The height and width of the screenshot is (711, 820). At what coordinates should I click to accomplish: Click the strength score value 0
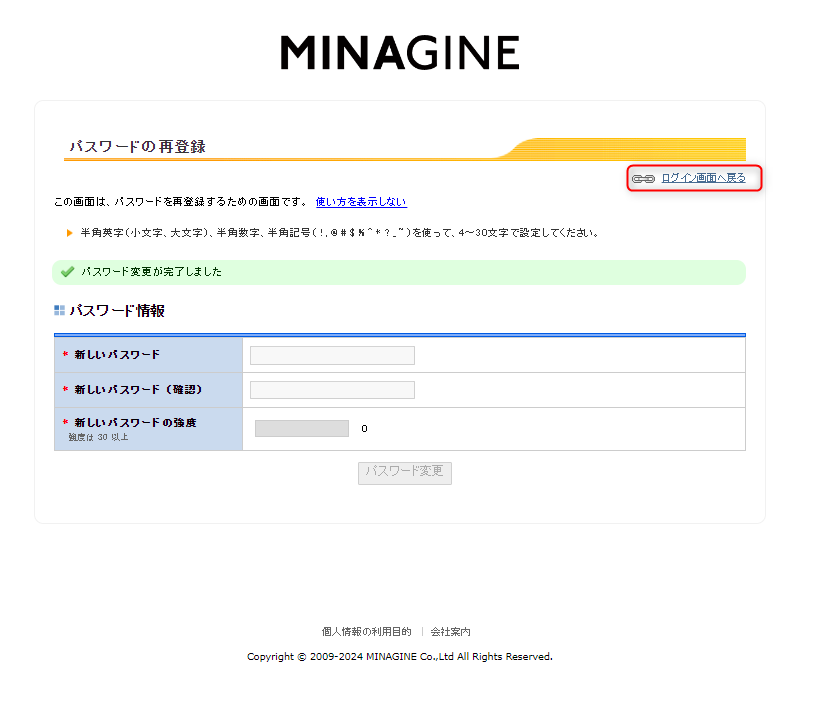[365, 429]
